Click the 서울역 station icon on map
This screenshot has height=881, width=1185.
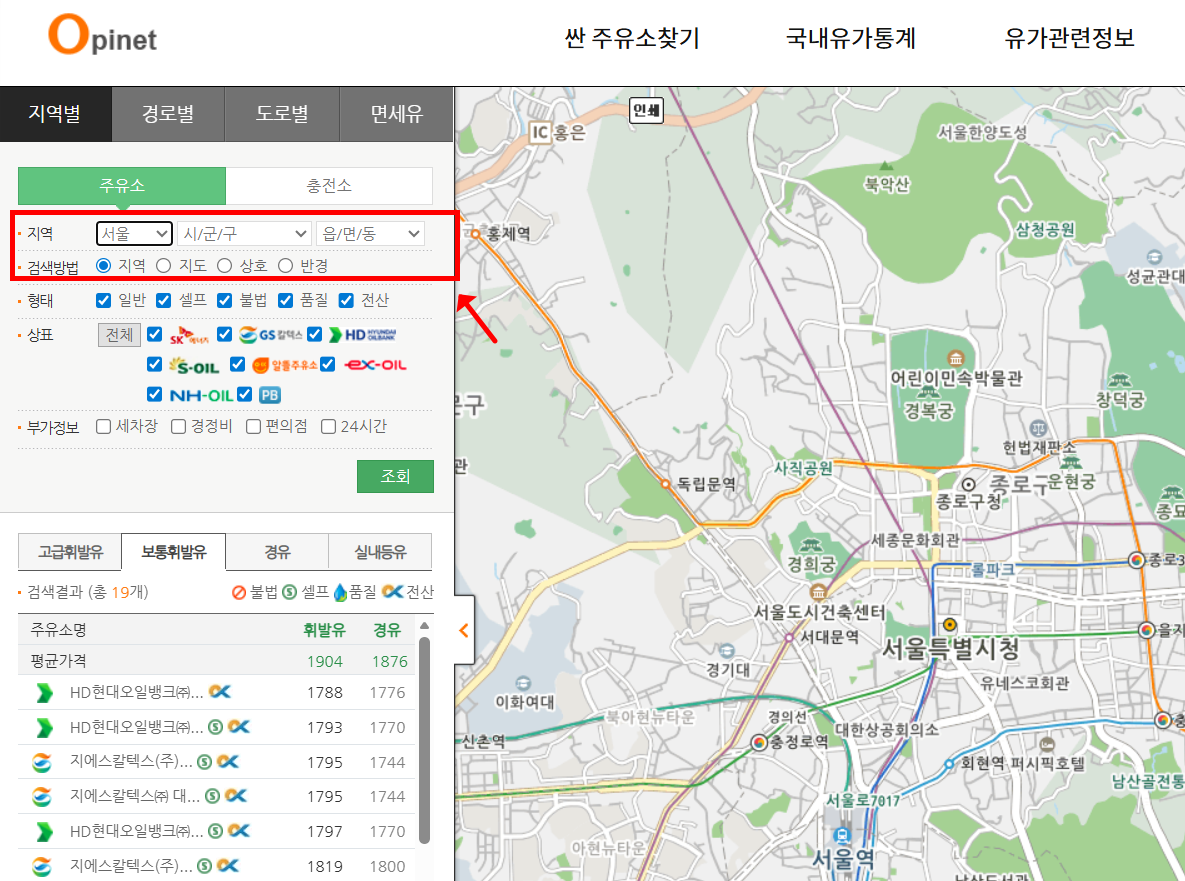point(842,835)
